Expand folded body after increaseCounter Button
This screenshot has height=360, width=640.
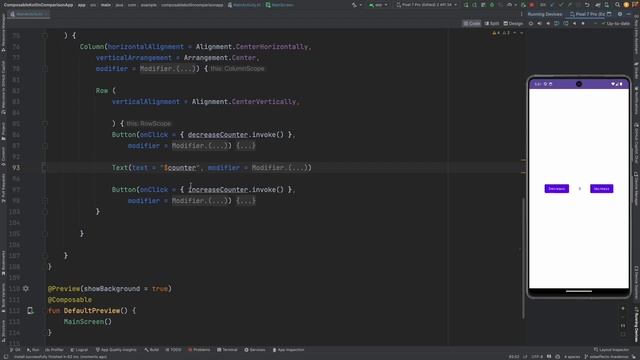tap(246, 201)
